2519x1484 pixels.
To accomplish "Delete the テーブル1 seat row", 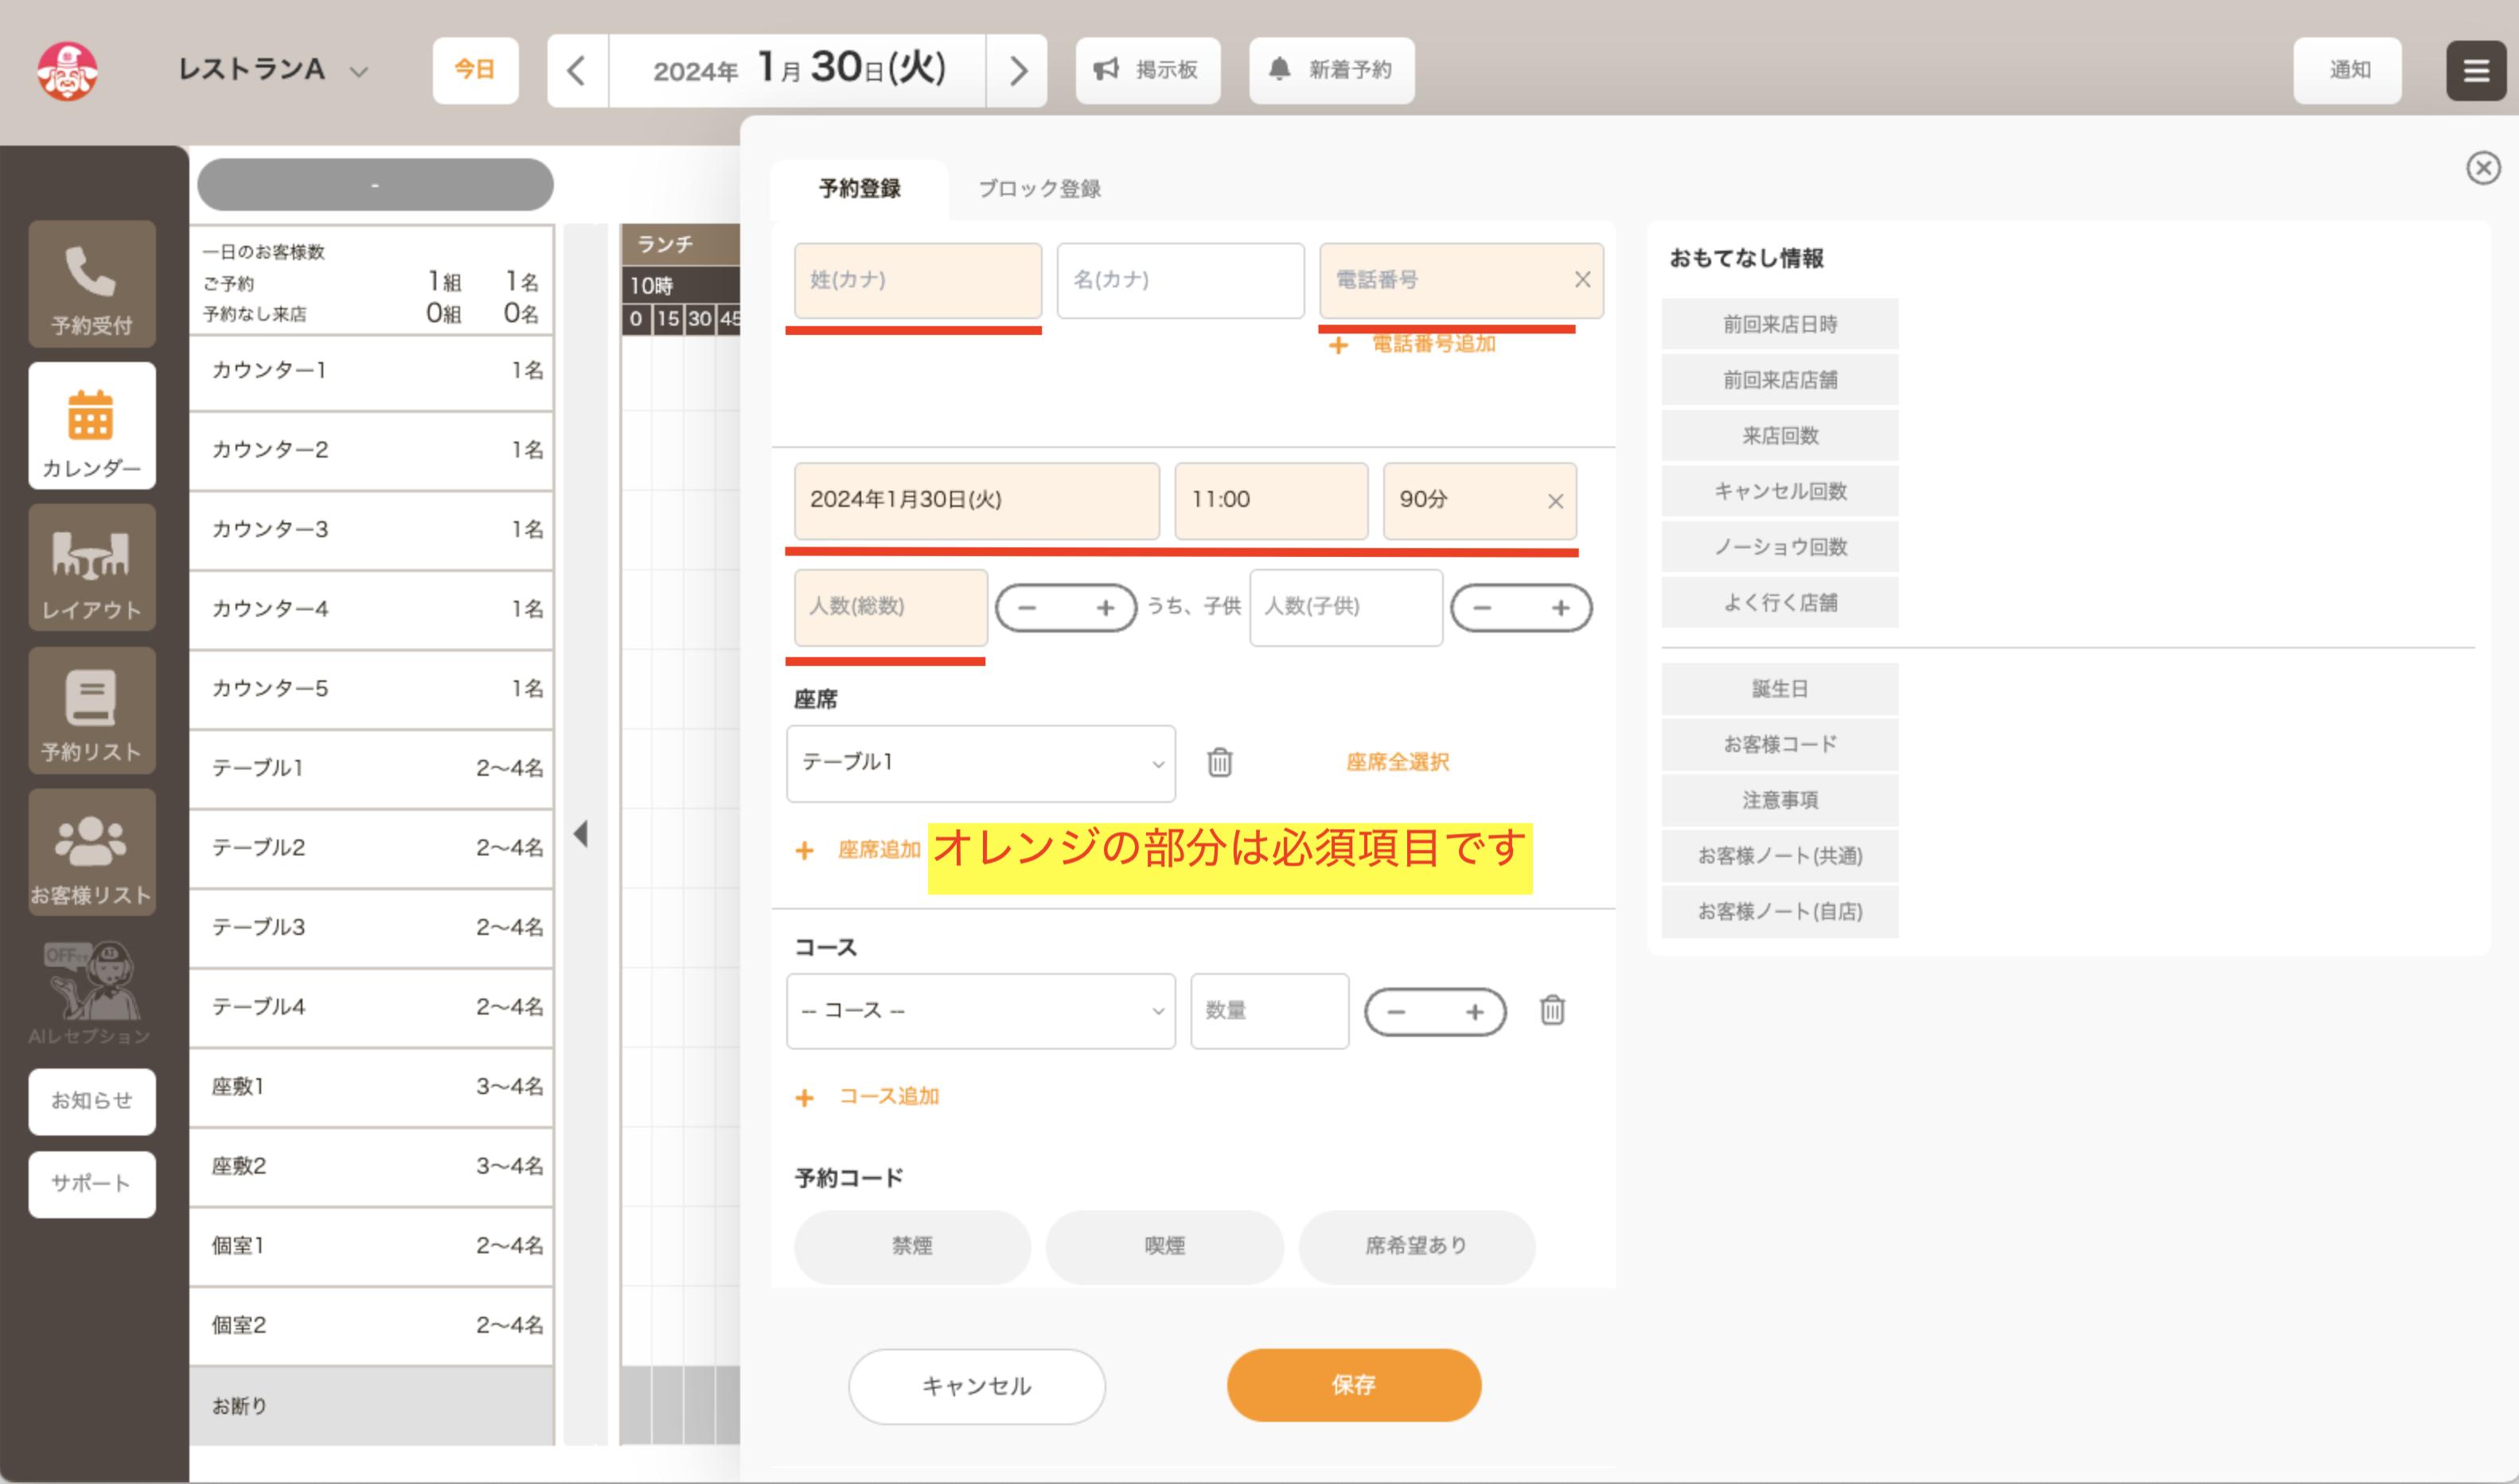I will (1219, 763).
